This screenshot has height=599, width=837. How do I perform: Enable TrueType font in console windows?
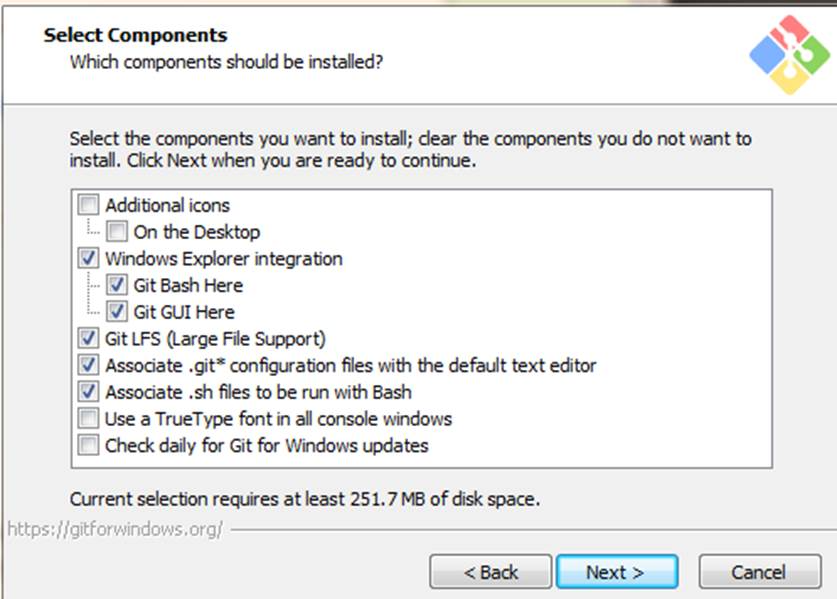(x=88, y=418)
